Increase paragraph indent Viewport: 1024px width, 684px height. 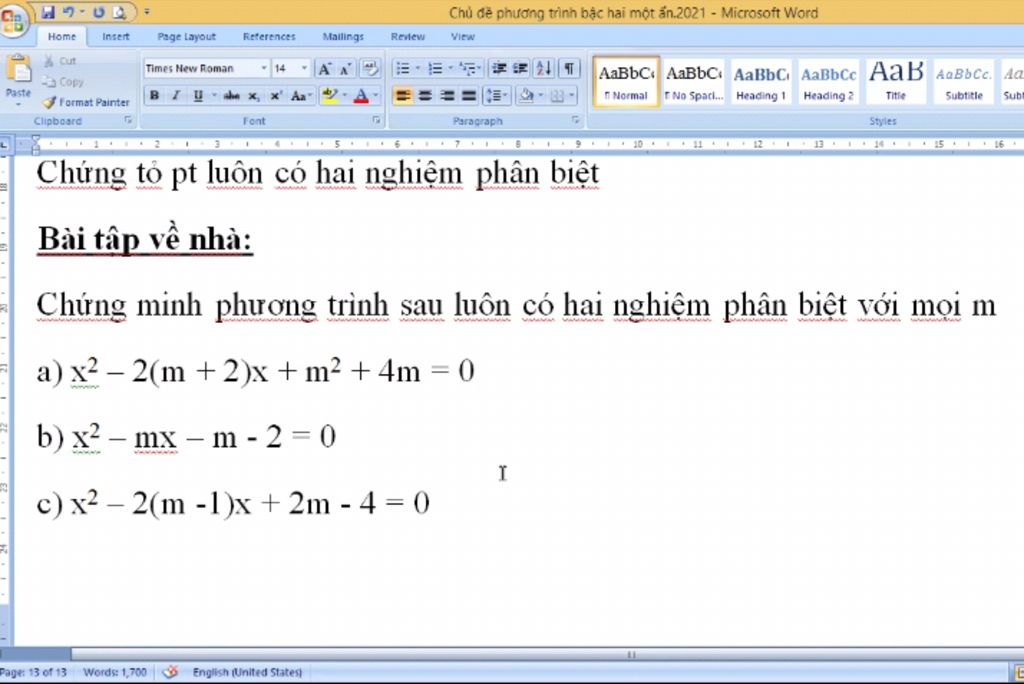point(520,69)
